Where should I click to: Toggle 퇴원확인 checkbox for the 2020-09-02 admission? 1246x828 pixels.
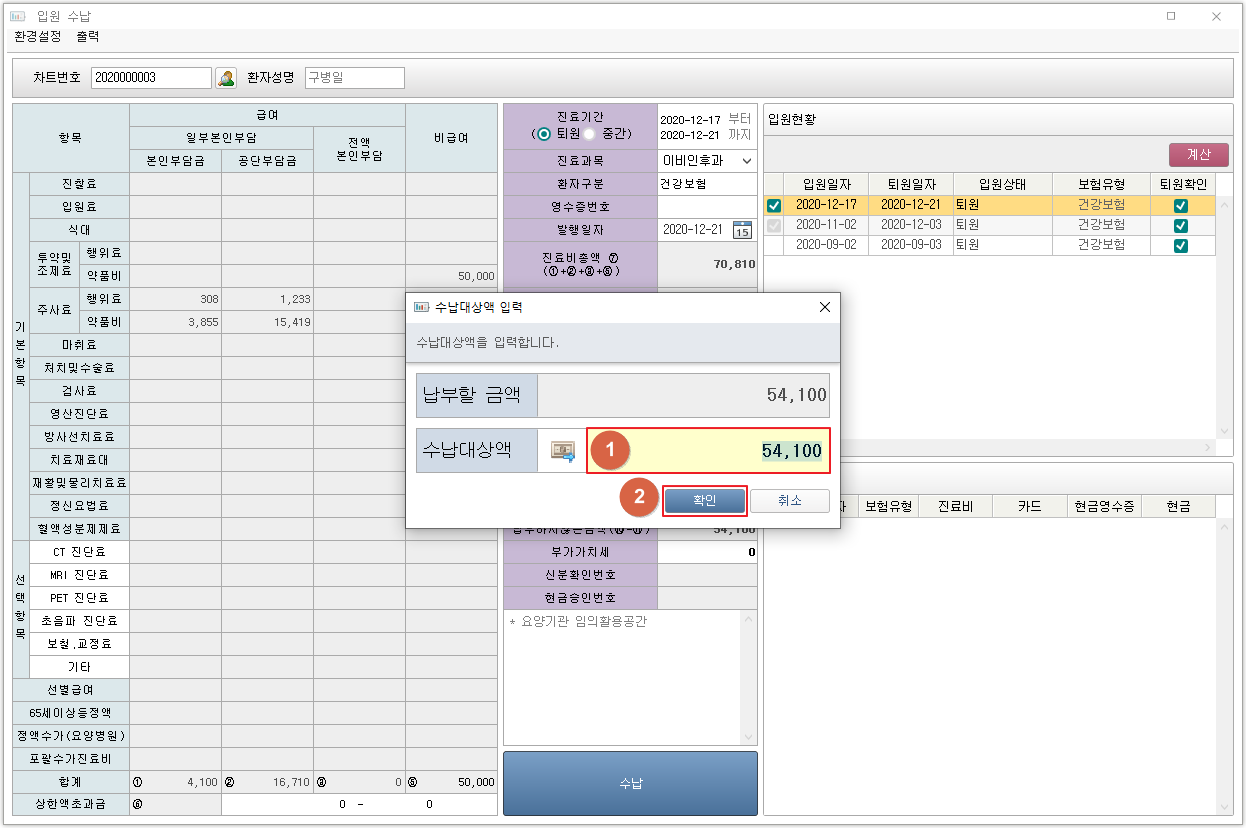coord(1181,245)
